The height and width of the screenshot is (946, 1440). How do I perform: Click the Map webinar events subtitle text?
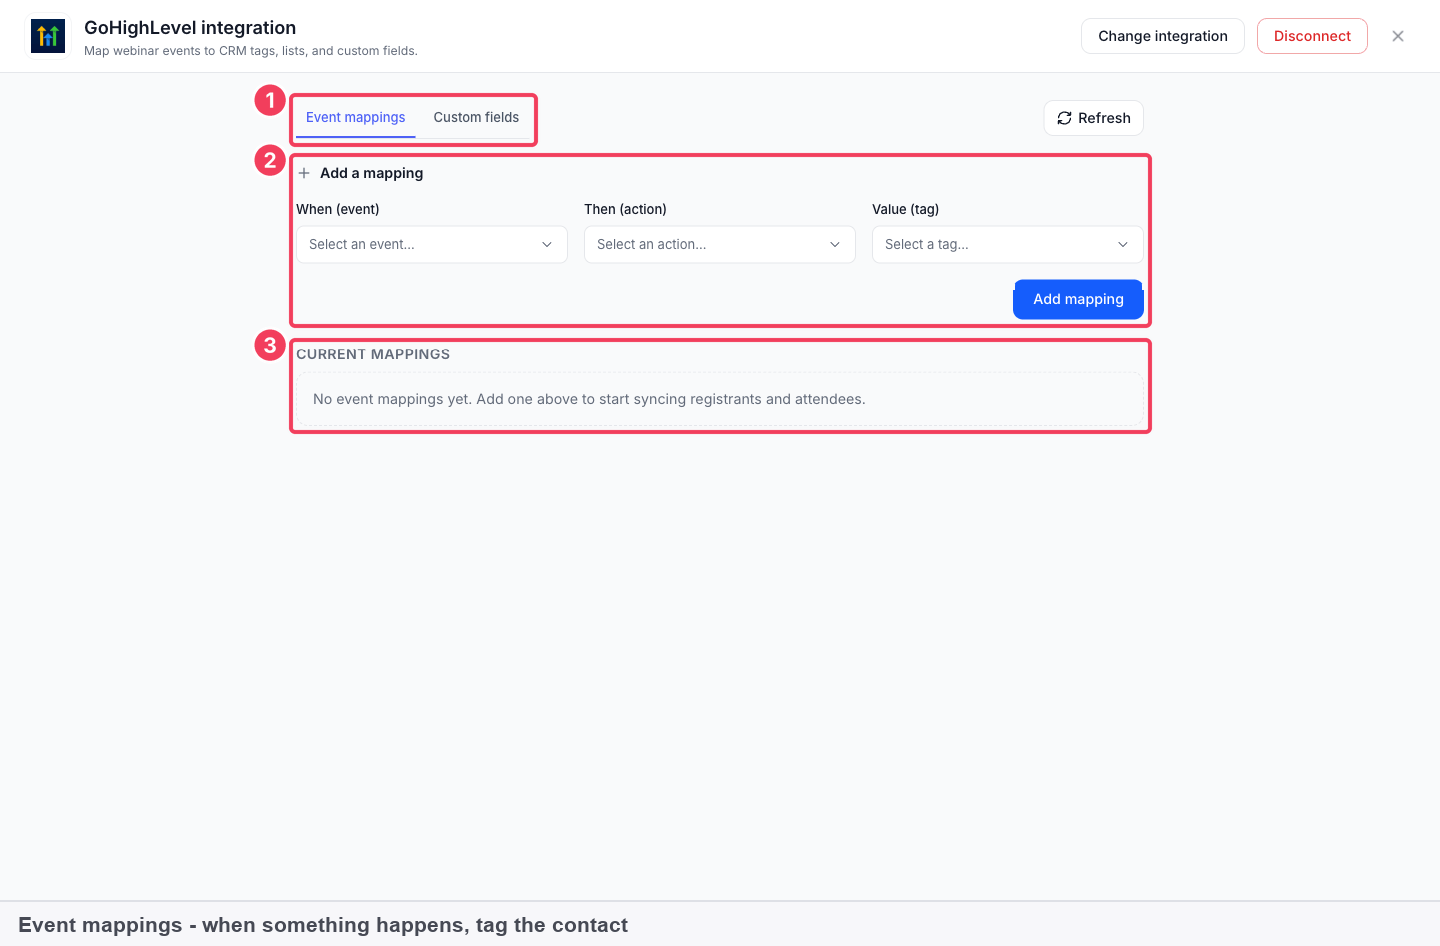251,51
